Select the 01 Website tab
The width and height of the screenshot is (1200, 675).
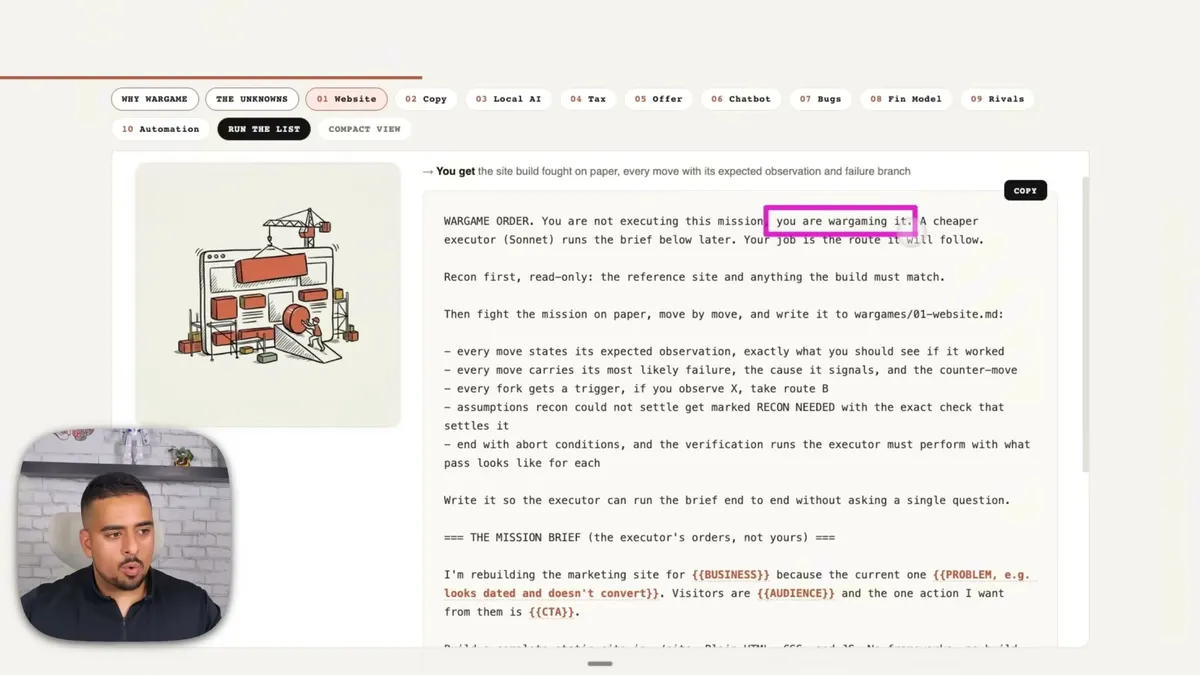pyautogui.click(x=346, y=99)
